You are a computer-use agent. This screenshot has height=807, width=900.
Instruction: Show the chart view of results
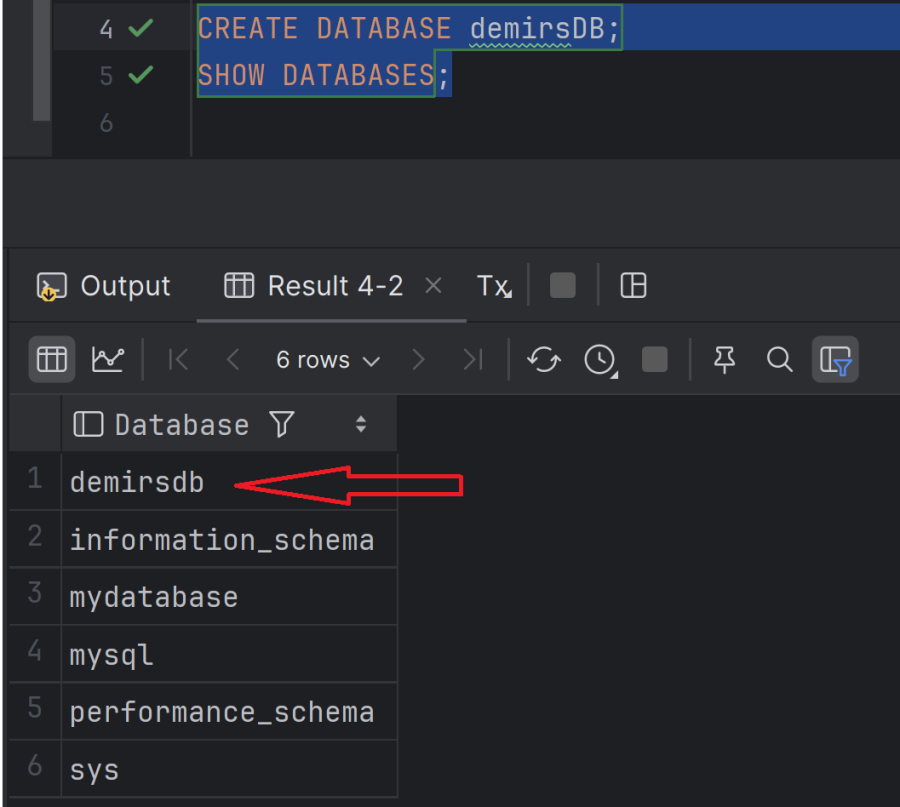[107, 360]
